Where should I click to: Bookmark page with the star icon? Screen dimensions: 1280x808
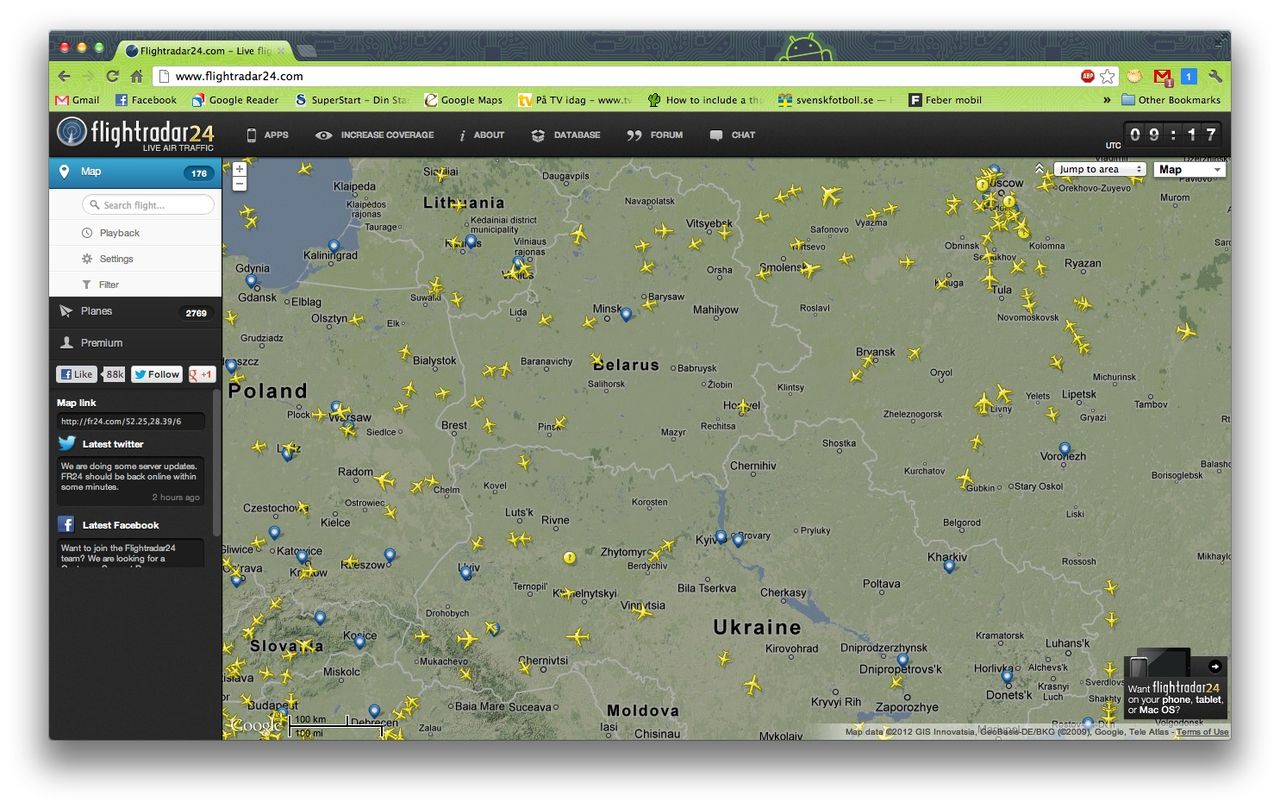point(1107,76)
